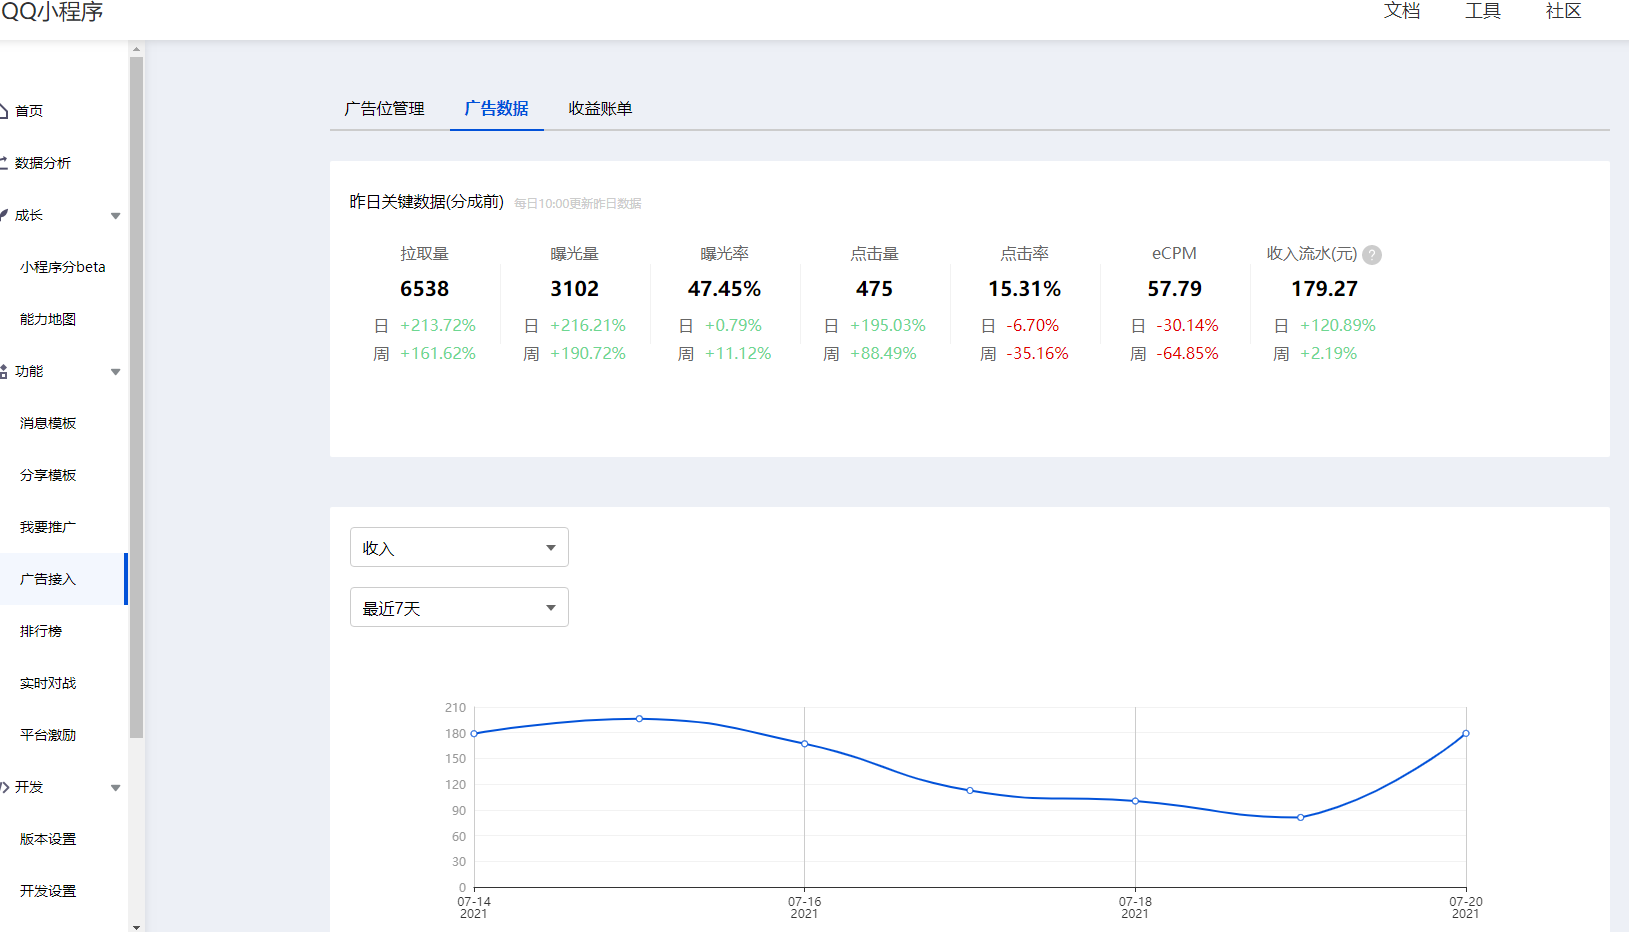This screenshot has height=932, width=1629.
Task: Open the 最近7天 date range dropdown
Action: coord(459,607)
